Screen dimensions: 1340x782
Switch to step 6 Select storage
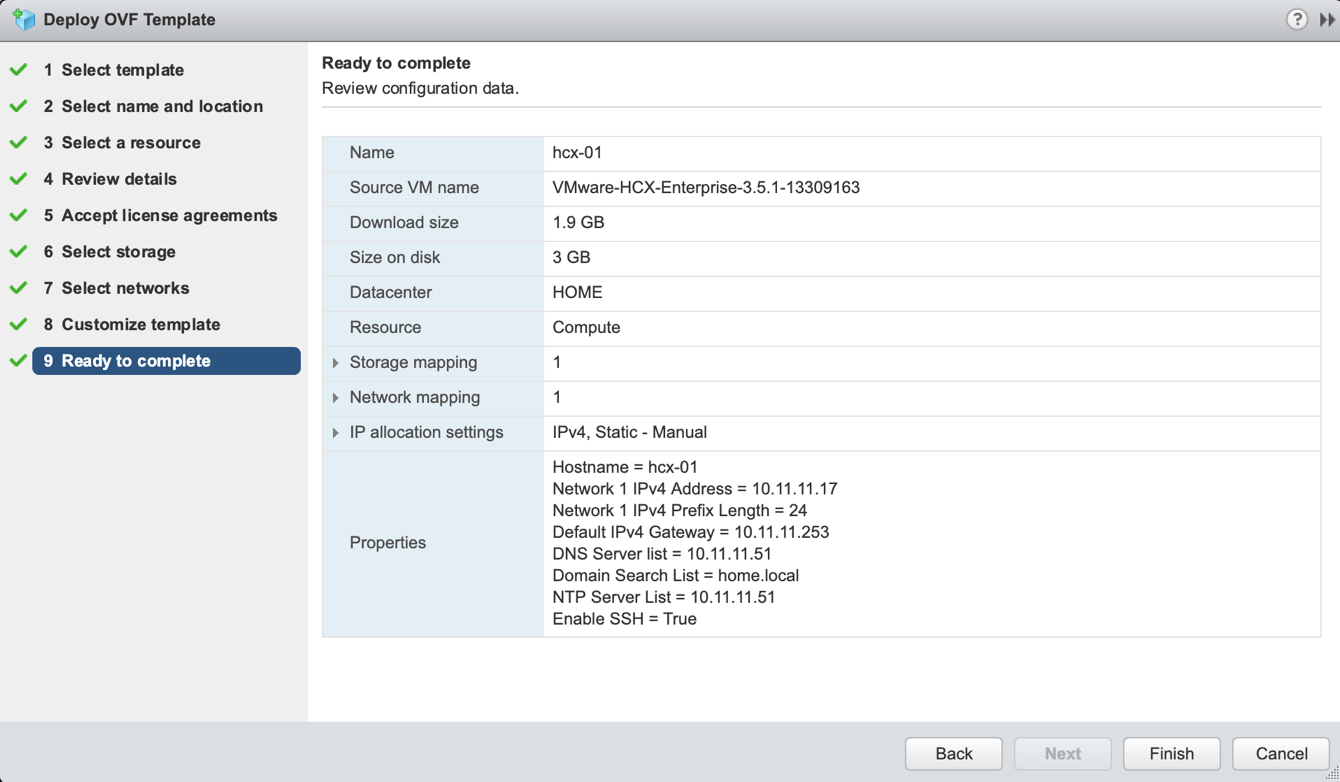[x=118, y=252]
